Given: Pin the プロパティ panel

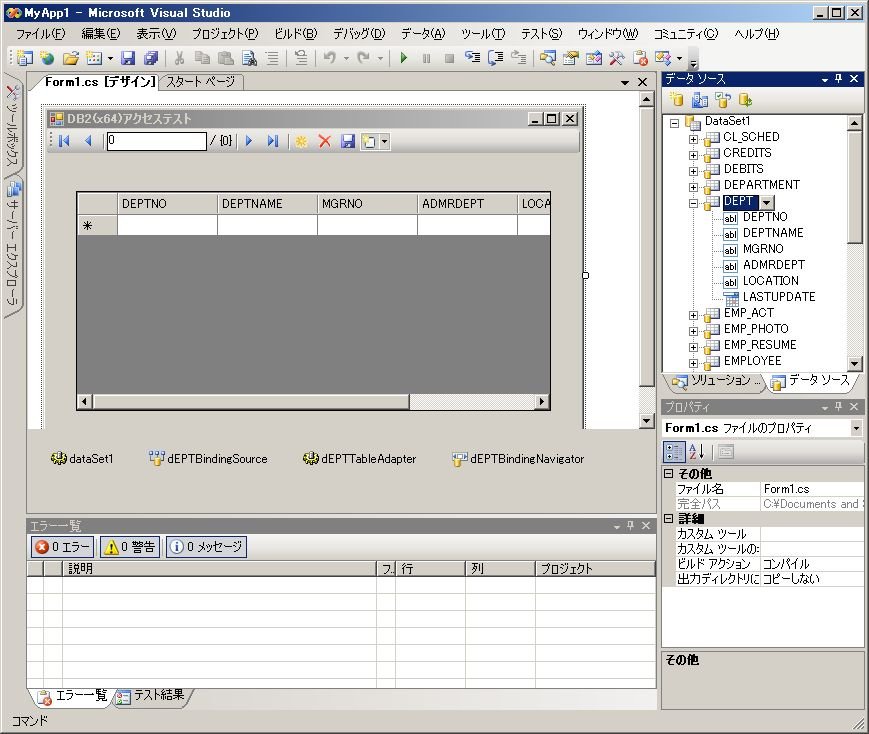Looking at the screenshot, I should (x=839, y=407).
